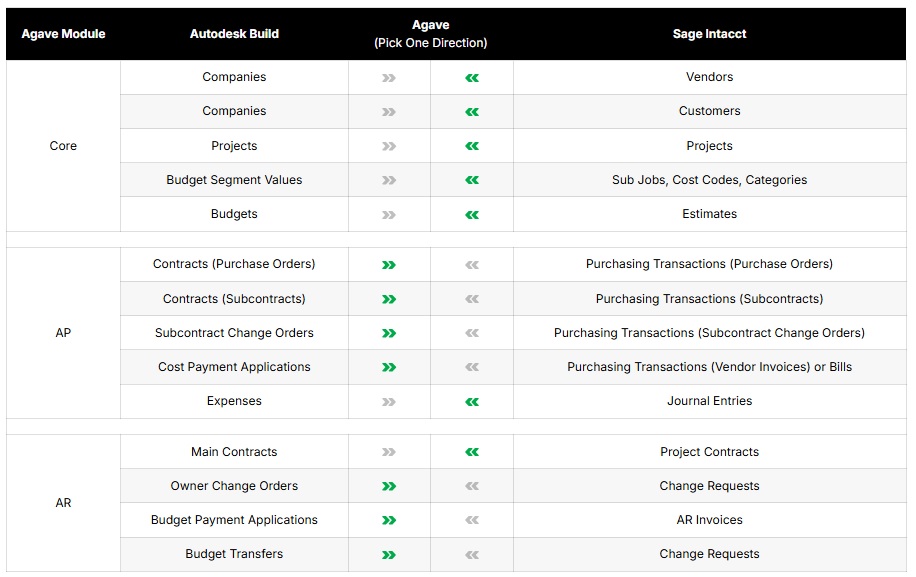The height and width of the screenshot is (577, 916).
Task: Select Subcontract Change Orders cell
Action: [x=234, y=333]
